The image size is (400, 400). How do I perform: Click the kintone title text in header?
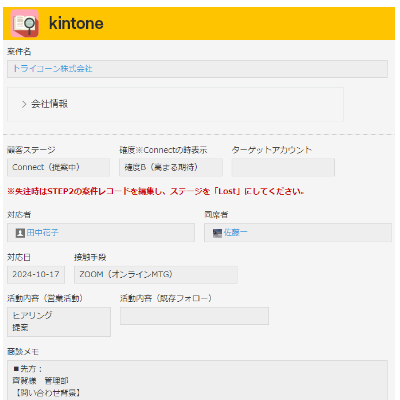[x=76, y=23]
